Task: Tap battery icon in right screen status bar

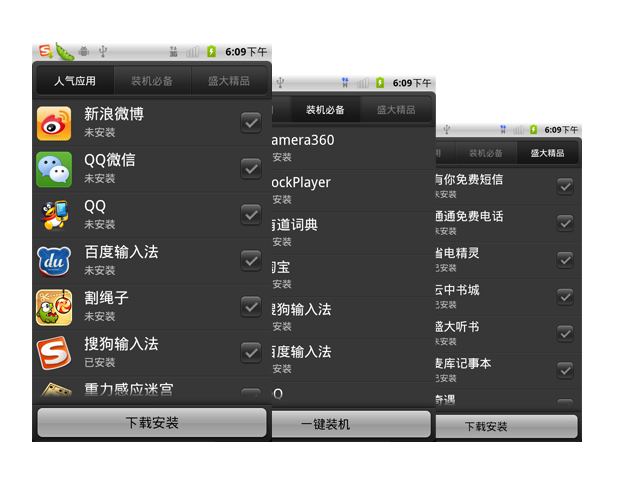Action: click(x=533, y=129)
